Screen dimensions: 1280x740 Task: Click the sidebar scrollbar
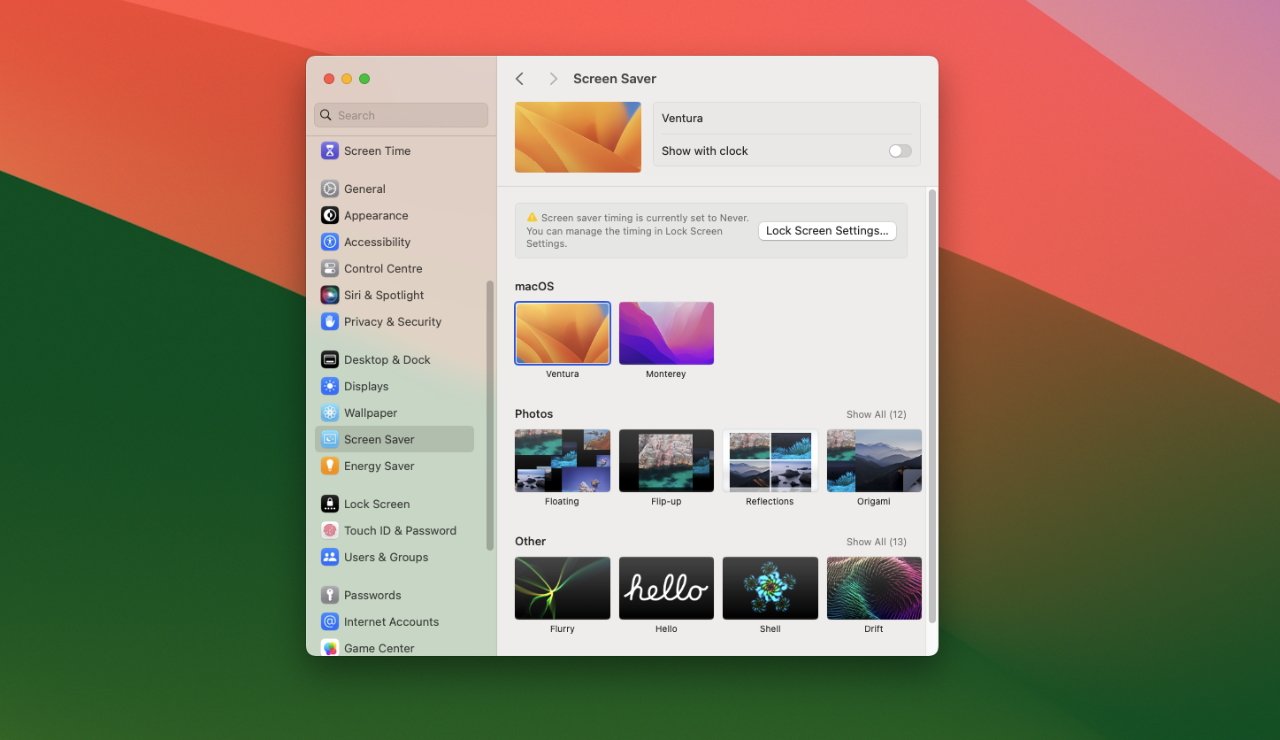click(x=490, y=415)
